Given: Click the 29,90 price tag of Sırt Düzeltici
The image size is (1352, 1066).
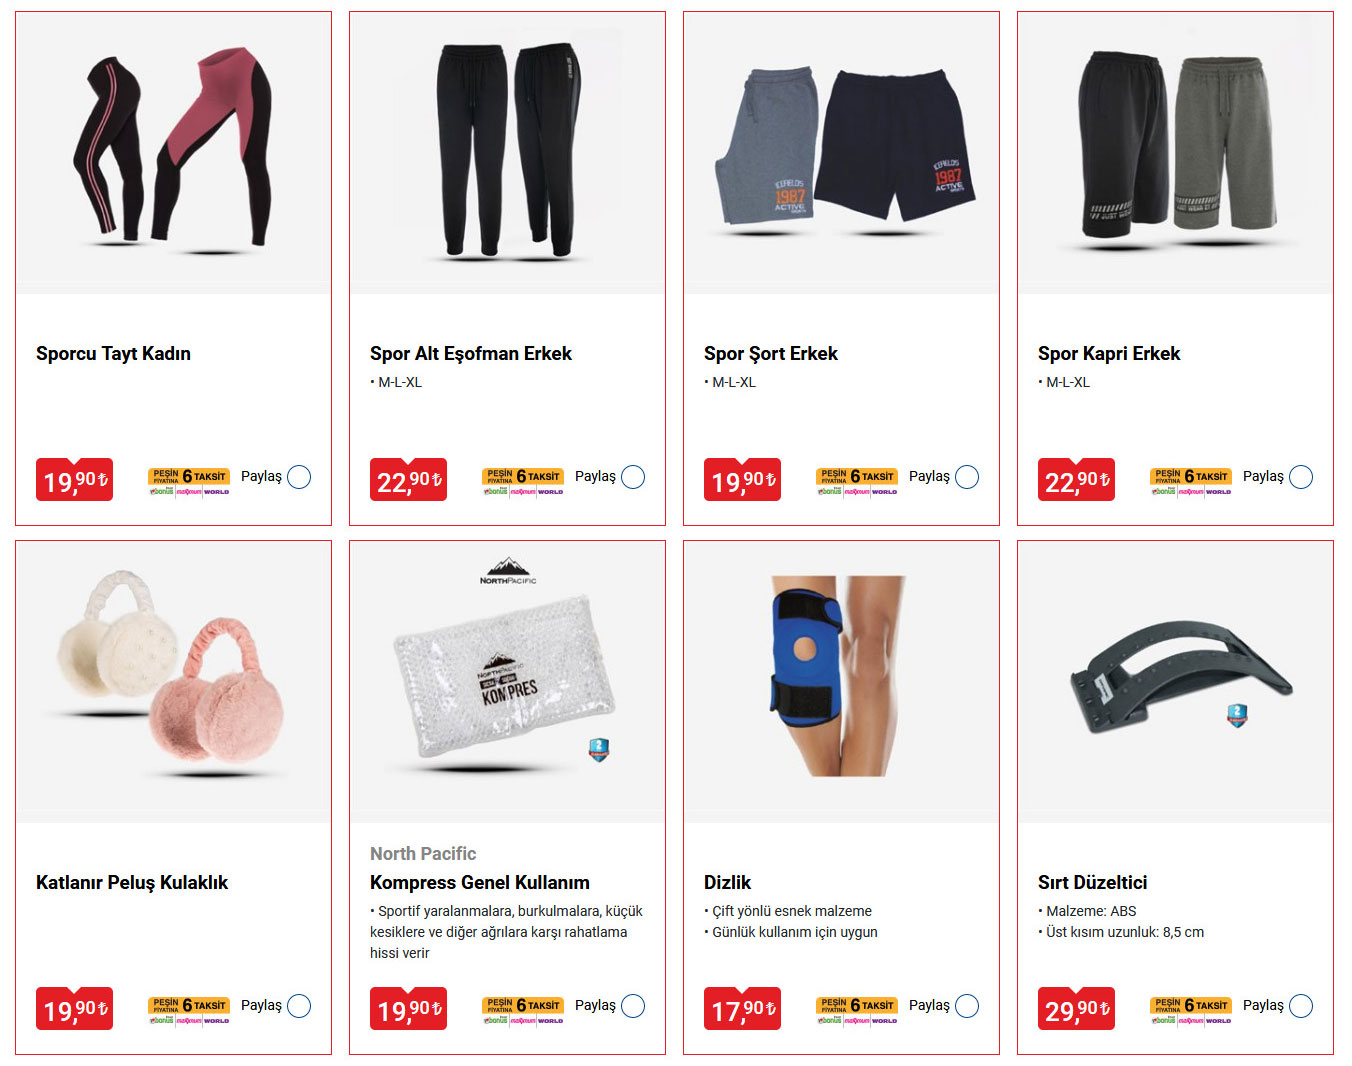Looking at the screenshot, I should pyautogui.click(x=1076, y=1009).
